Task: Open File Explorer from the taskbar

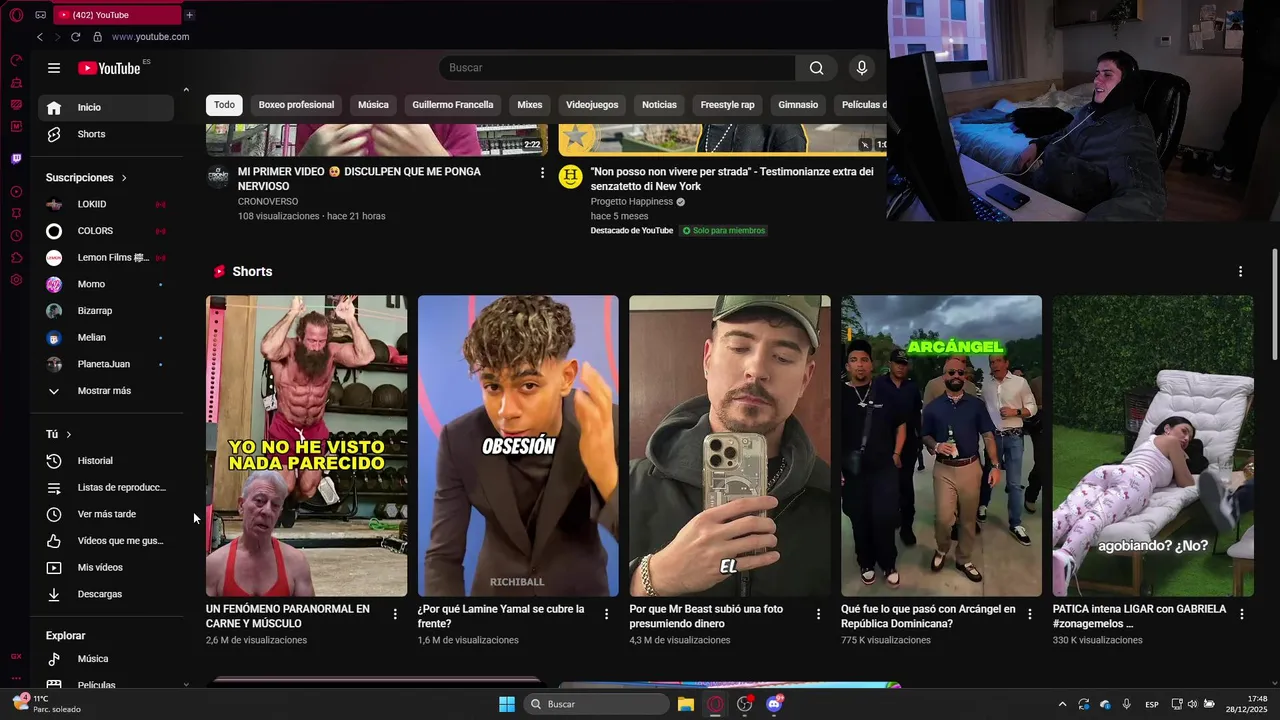Action: 686,704
